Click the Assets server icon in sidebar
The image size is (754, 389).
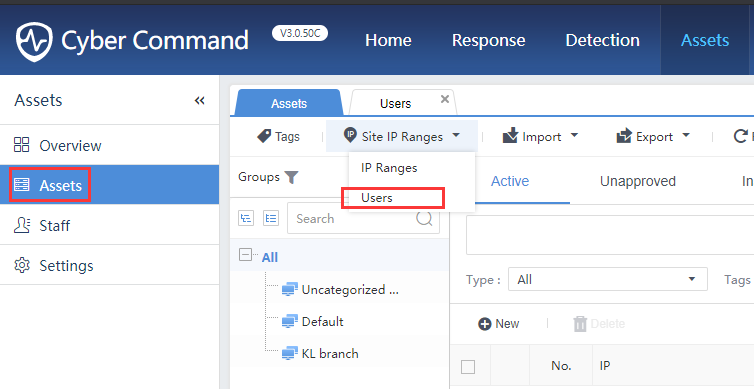click(x=22, y=185)
